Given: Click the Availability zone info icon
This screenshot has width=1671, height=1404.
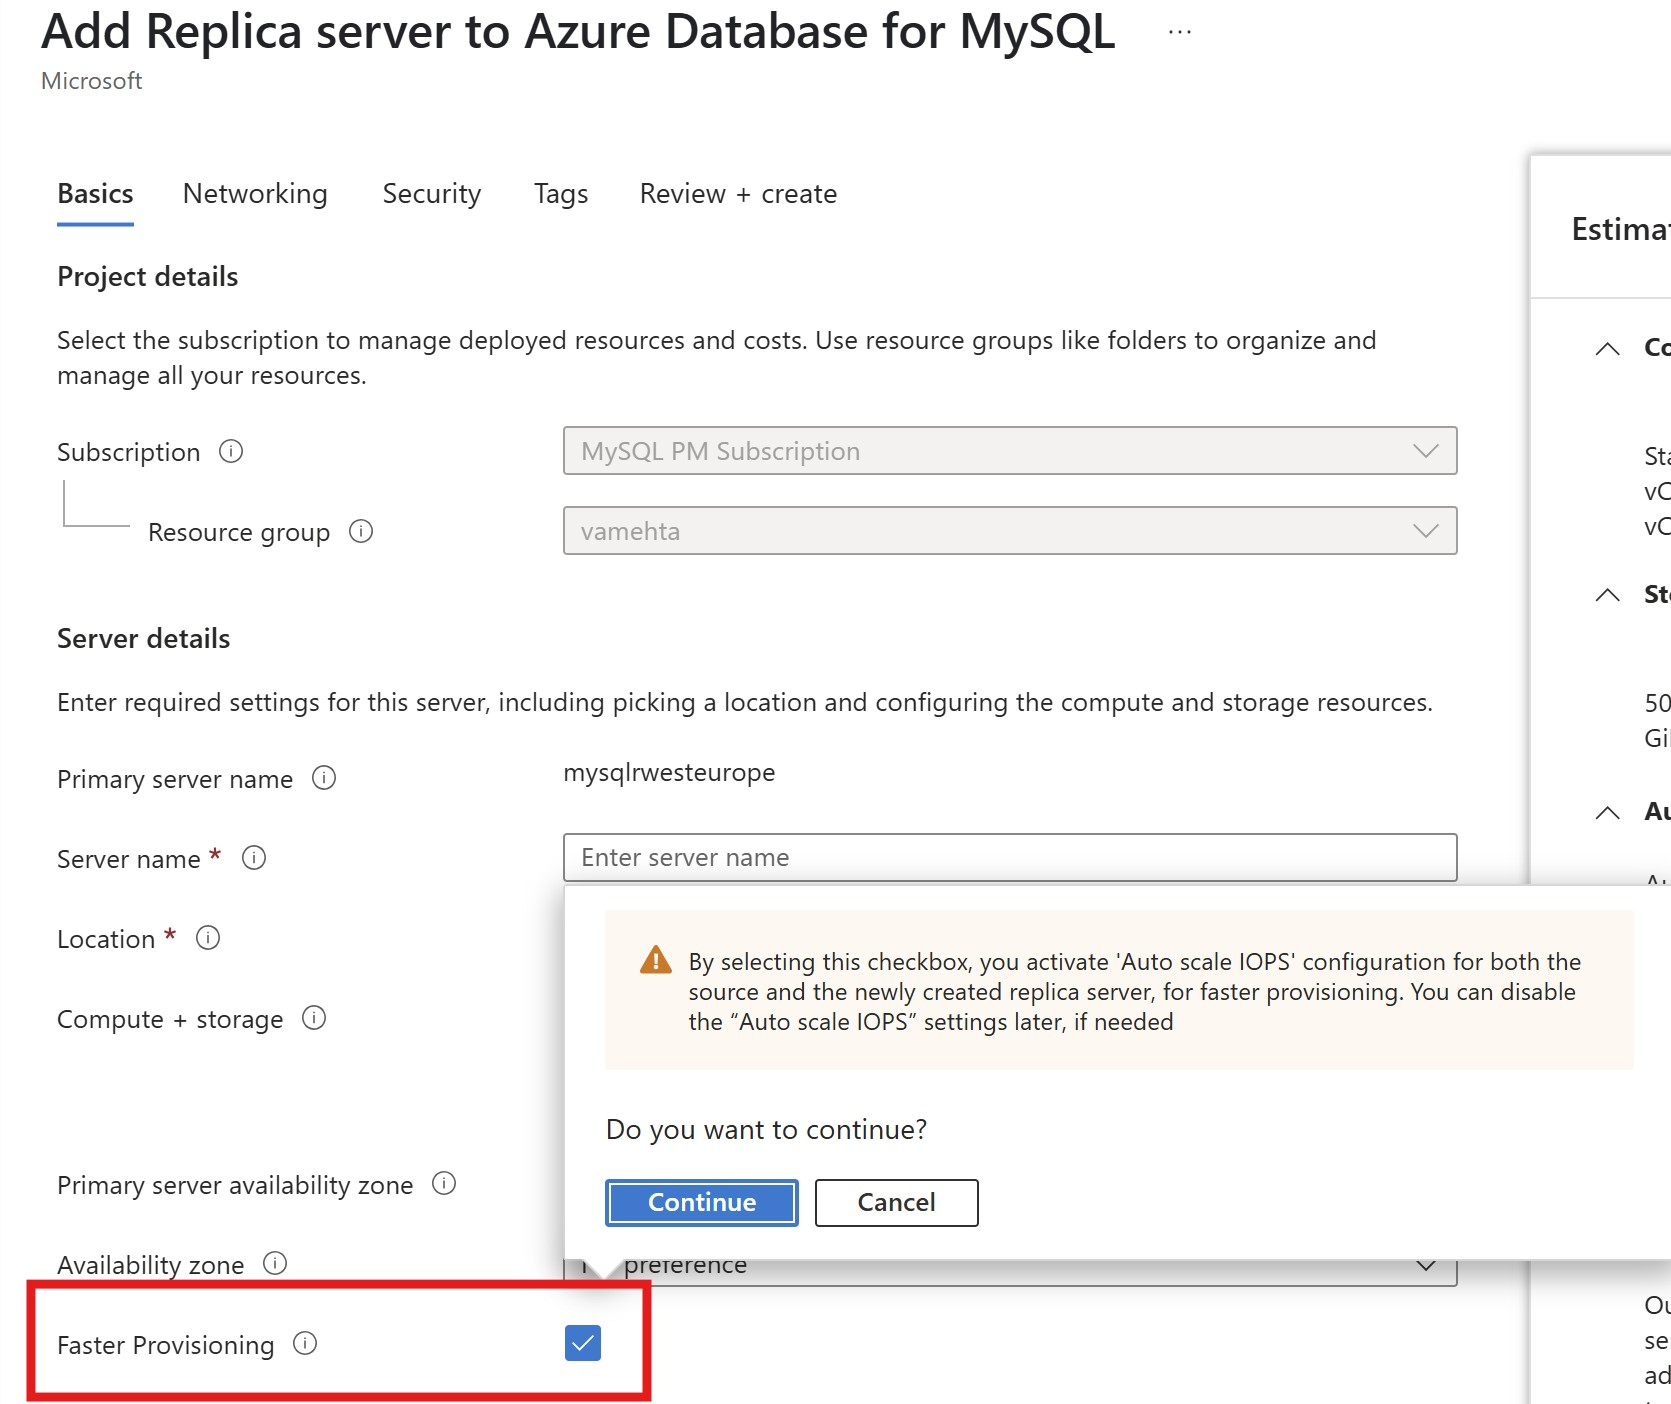Looking at the screenshot, I should 276,1264.
